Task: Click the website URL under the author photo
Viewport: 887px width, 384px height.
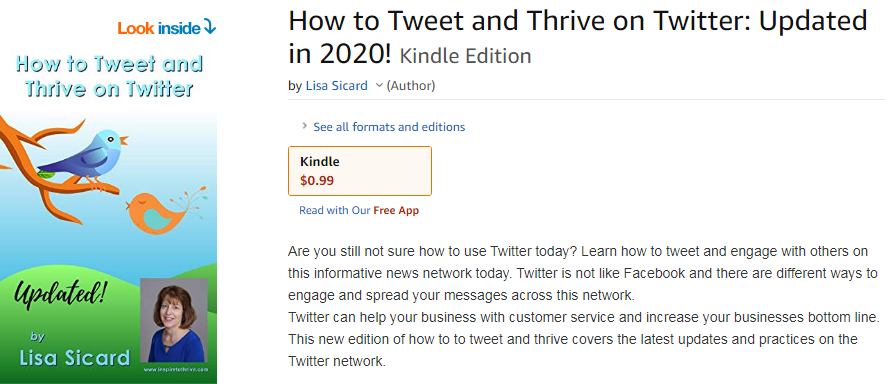Action: tap(176, 369)
